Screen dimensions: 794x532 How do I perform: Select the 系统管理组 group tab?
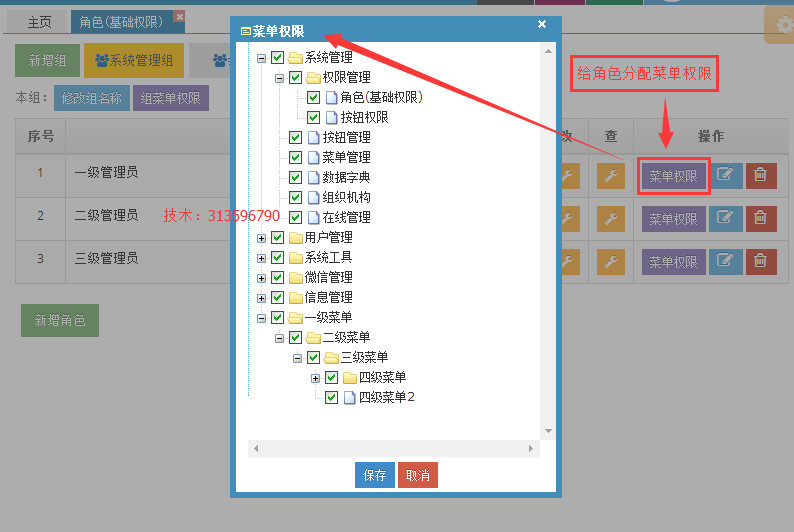(x=134, y=61)
